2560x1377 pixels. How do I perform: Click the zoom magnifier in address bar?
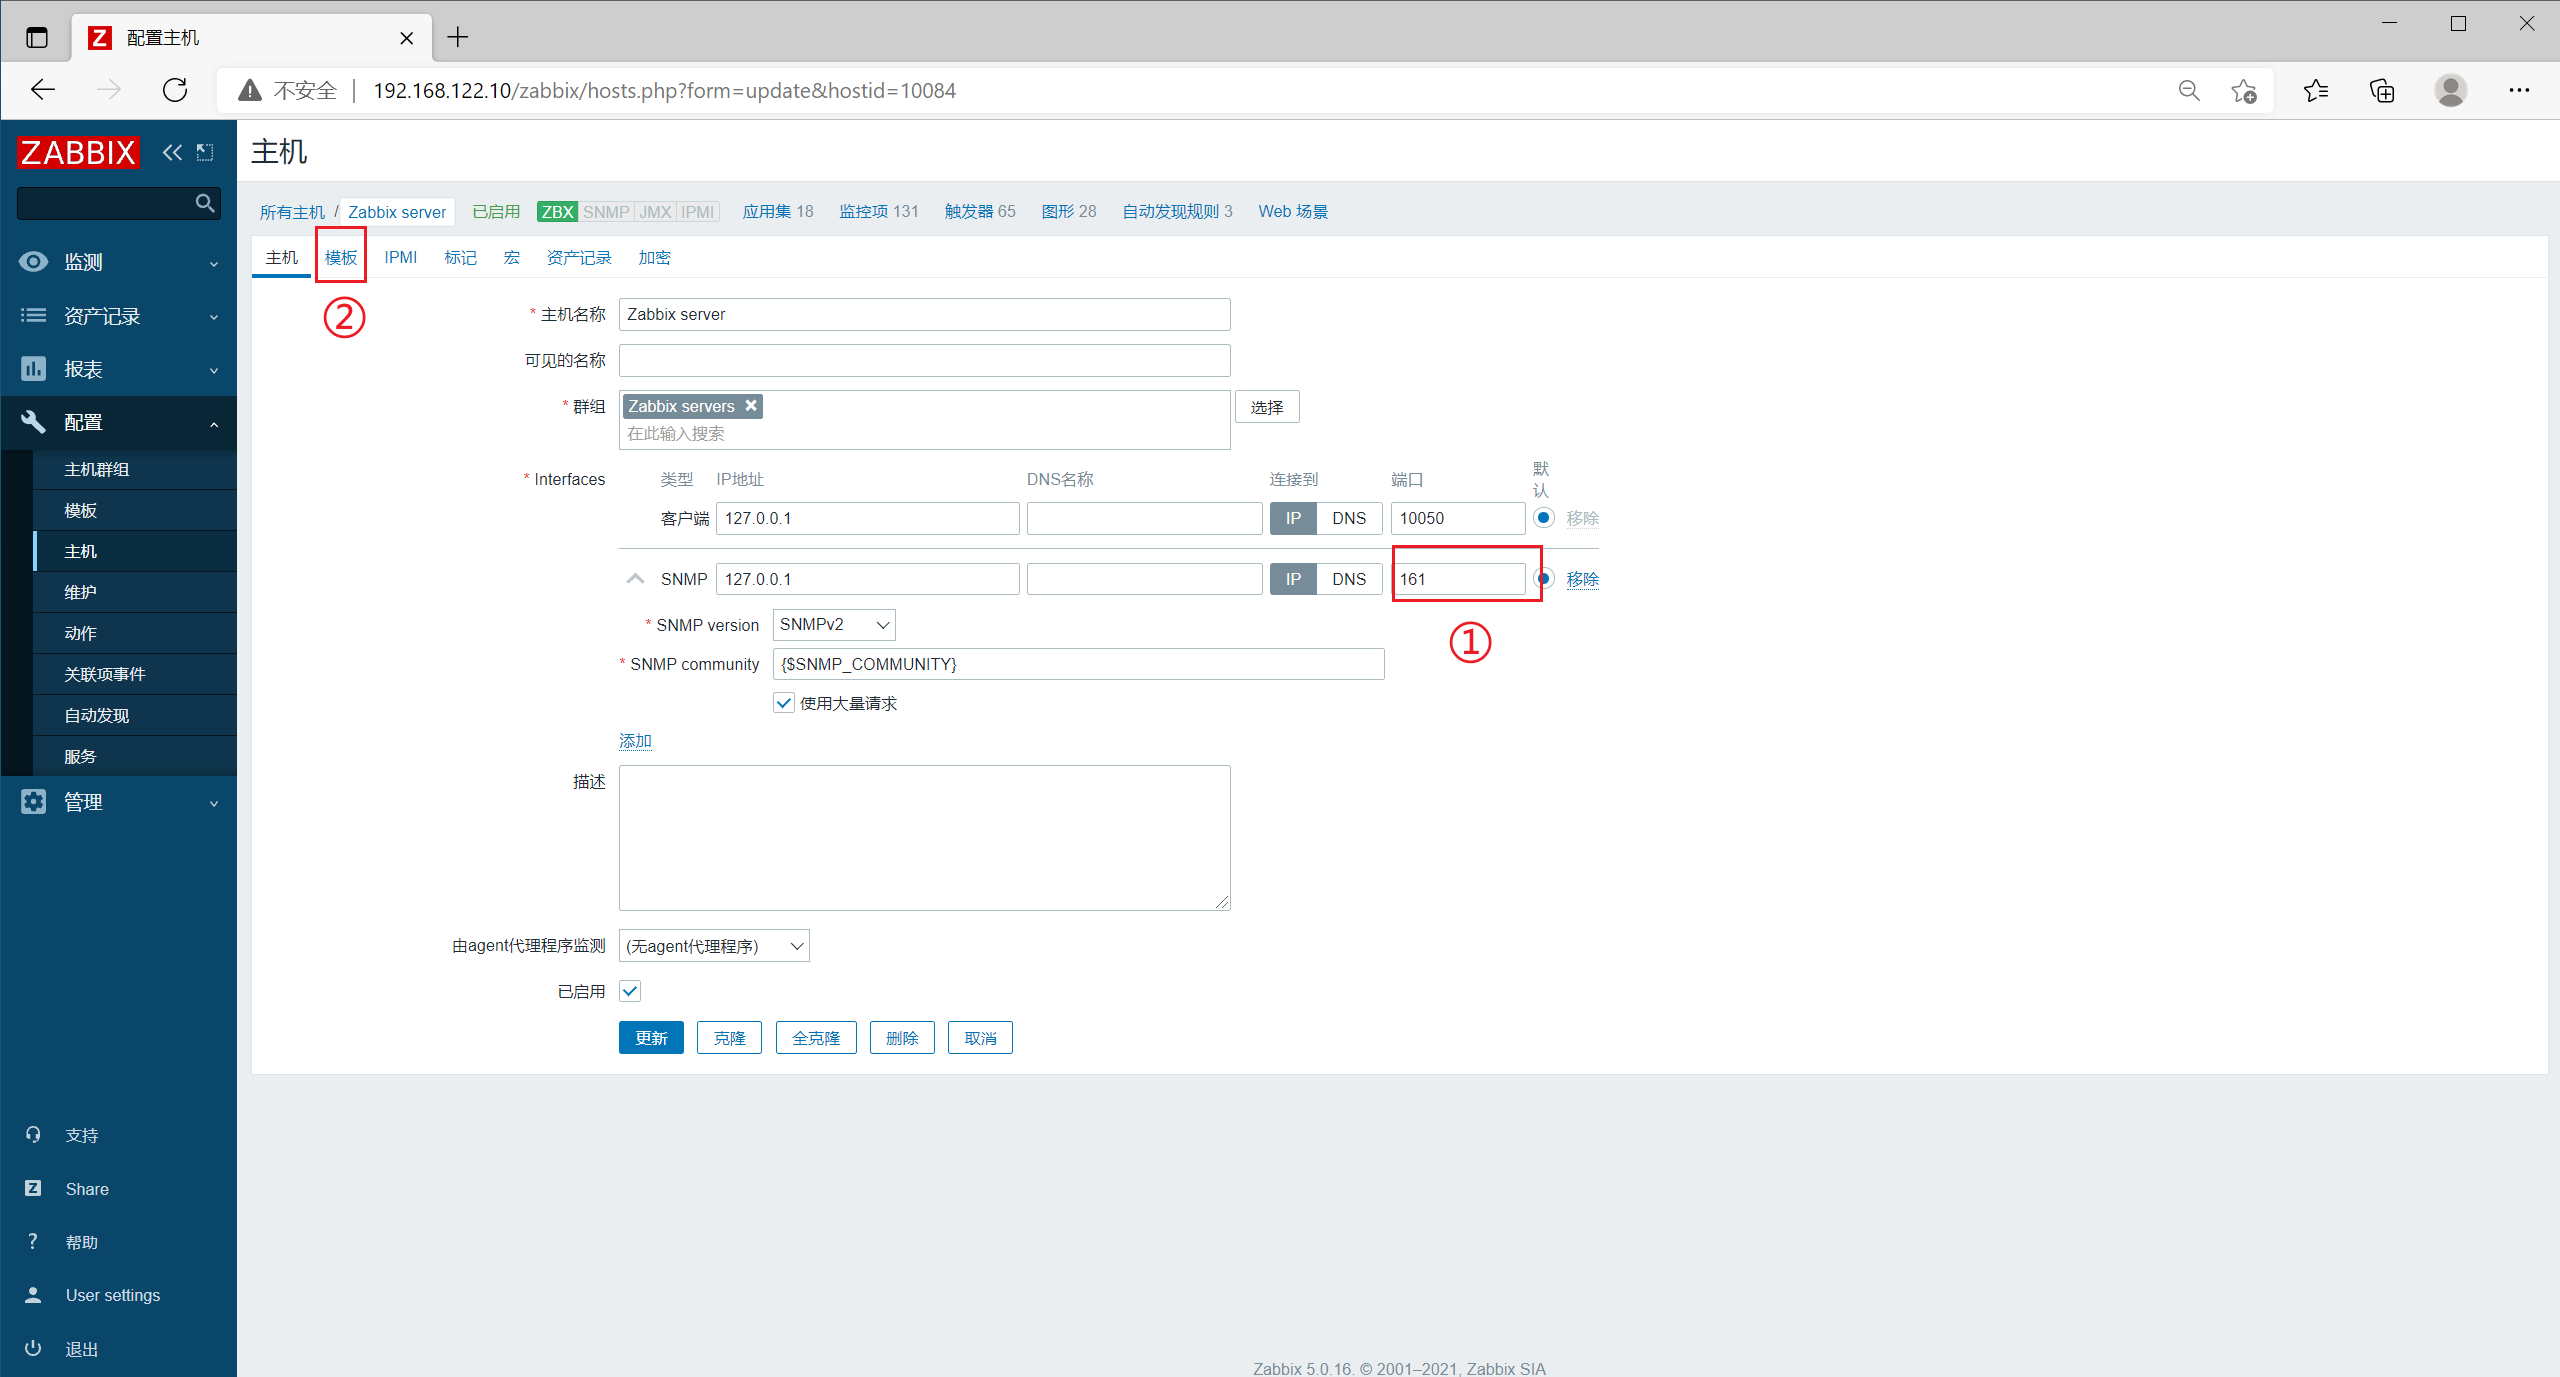coord(2189,91)
